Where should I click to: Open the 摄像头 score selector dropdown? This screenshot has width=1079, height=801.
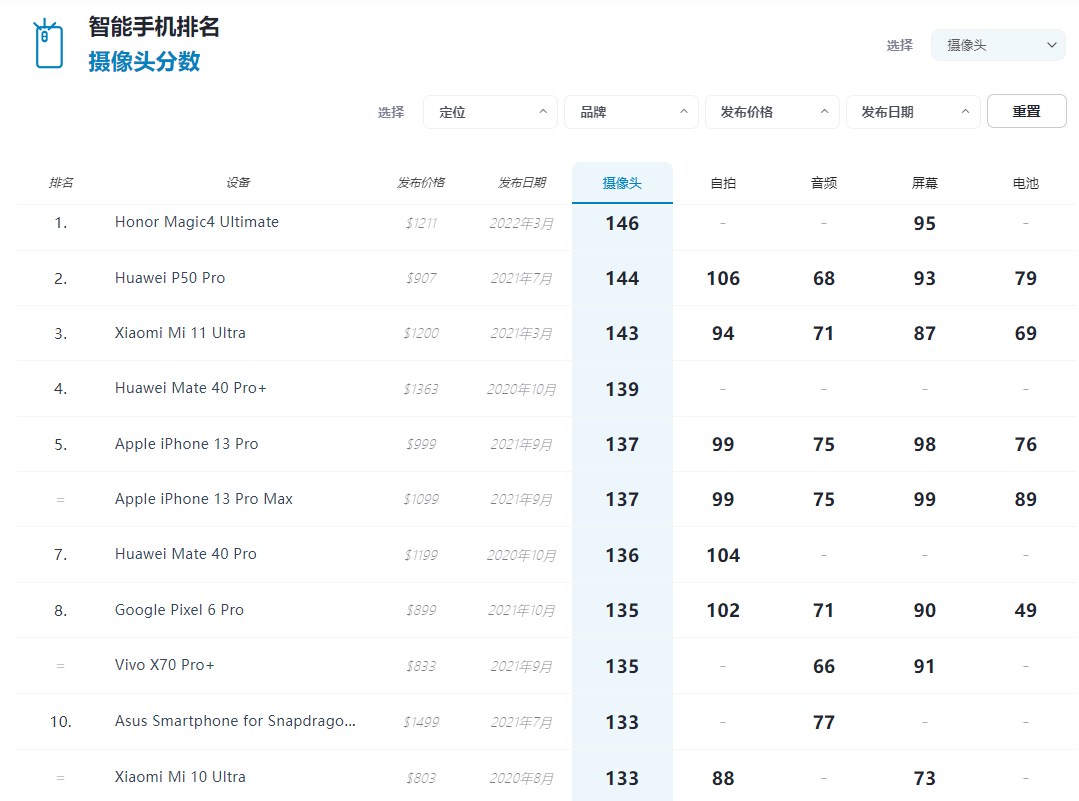click(x=998, y=45)
